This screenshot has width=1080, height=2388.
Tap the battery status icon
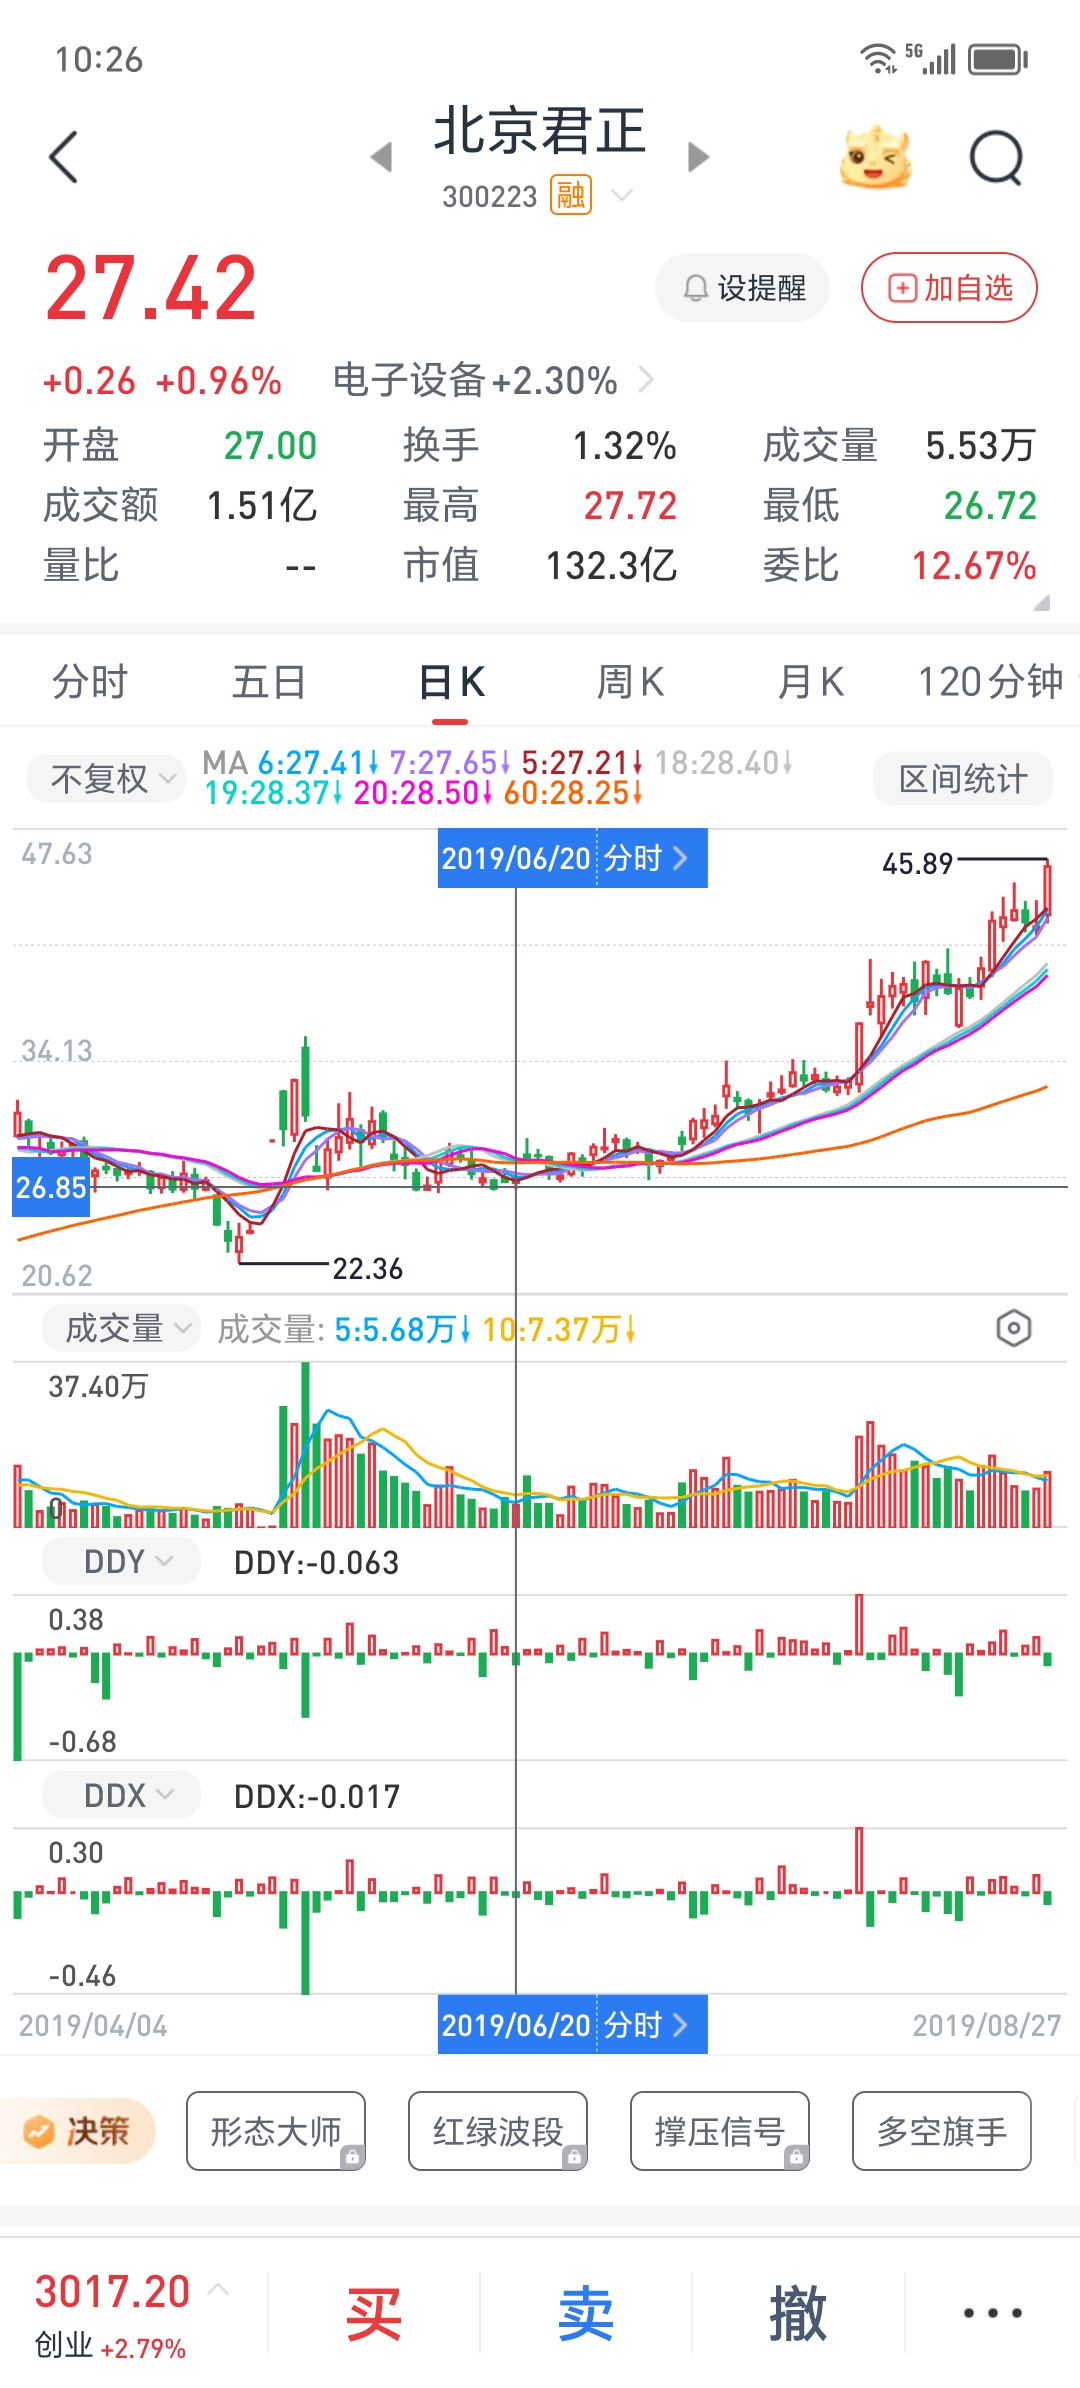998,59
